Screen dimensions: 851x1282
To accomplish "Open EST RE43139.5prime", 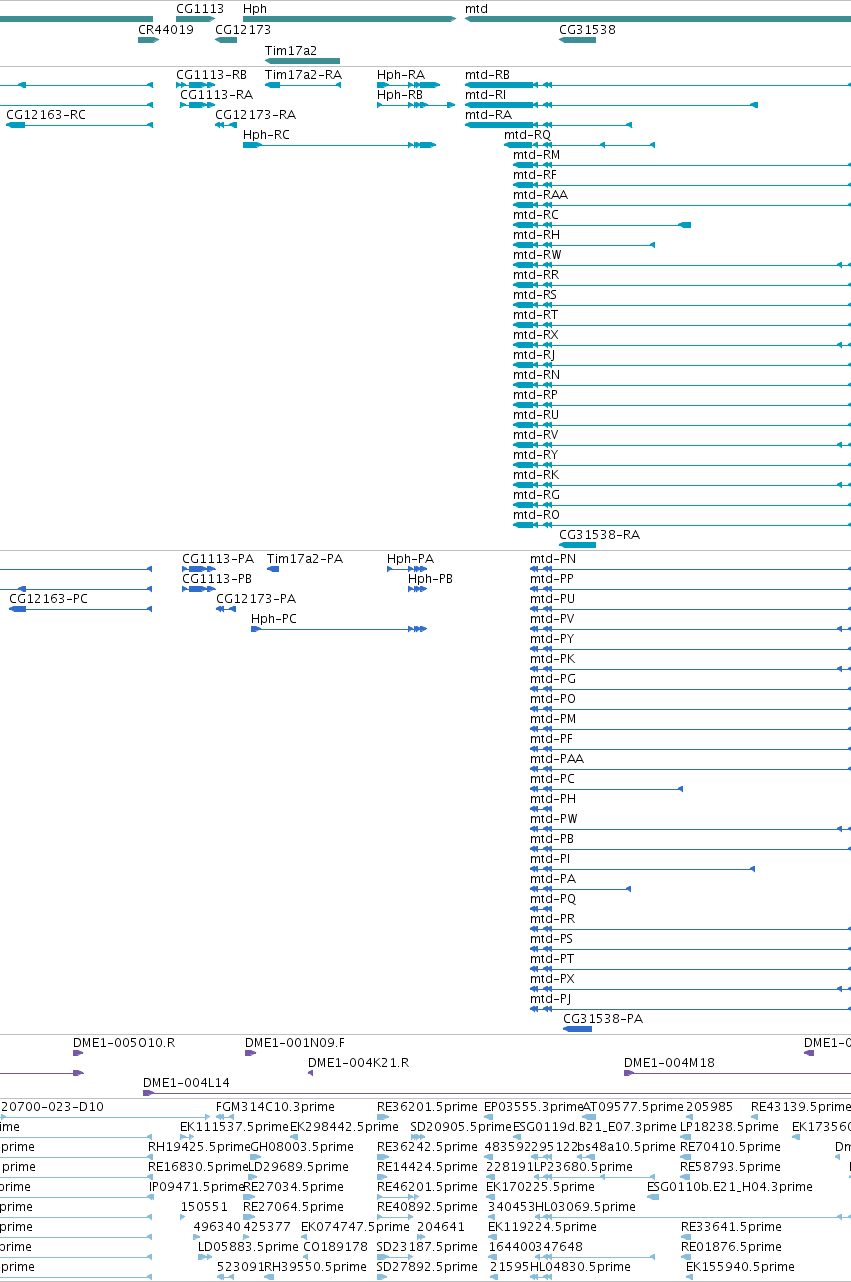I will (800, 1107).
